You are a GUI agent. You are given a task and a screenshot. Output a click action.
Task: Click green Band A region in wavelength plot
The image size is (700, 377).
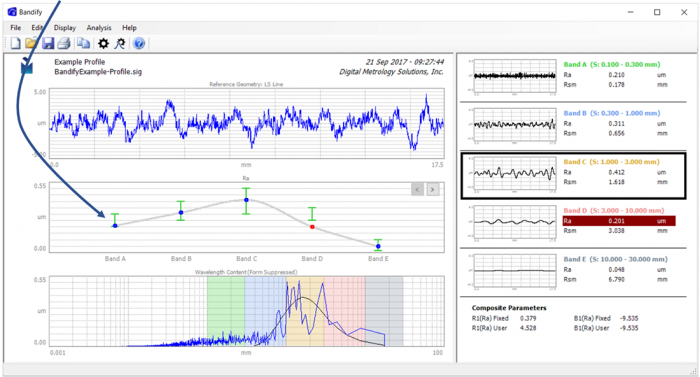pos(226,311)
